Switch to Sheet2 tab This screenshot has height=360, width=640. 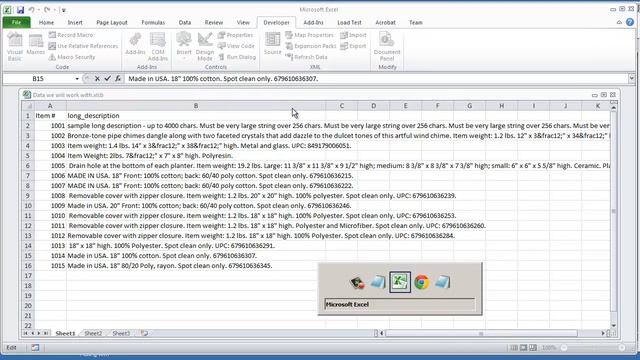(93, 333)
